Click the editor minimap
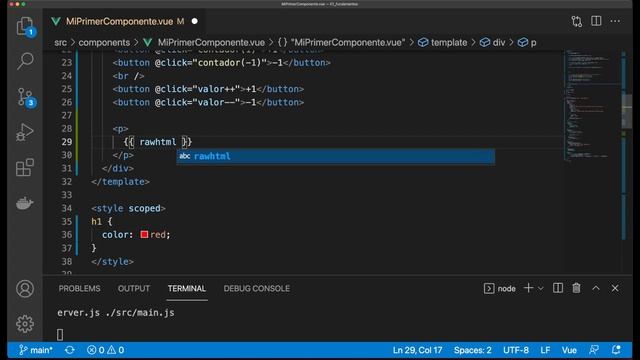 tap(593, 106)
